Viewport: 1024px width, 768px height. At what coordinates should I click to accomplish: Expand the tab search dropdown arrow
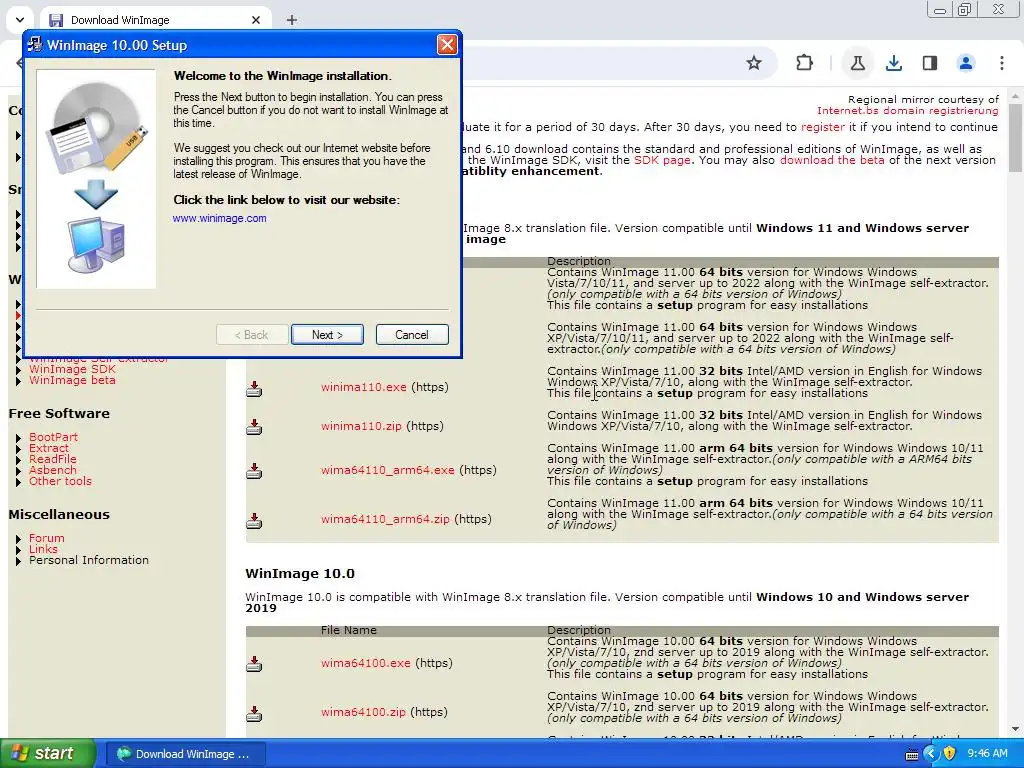pos(20,20)
